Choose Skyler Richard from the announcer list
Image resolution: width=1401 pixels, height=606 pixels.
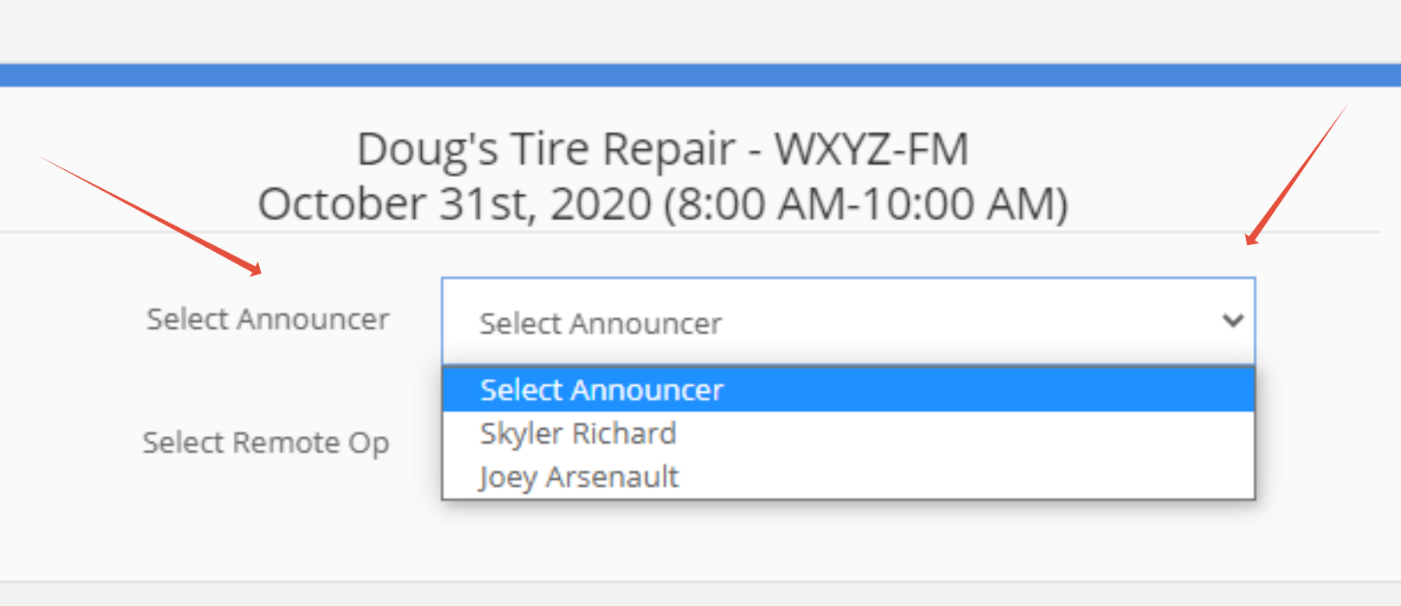click(578, 434)
